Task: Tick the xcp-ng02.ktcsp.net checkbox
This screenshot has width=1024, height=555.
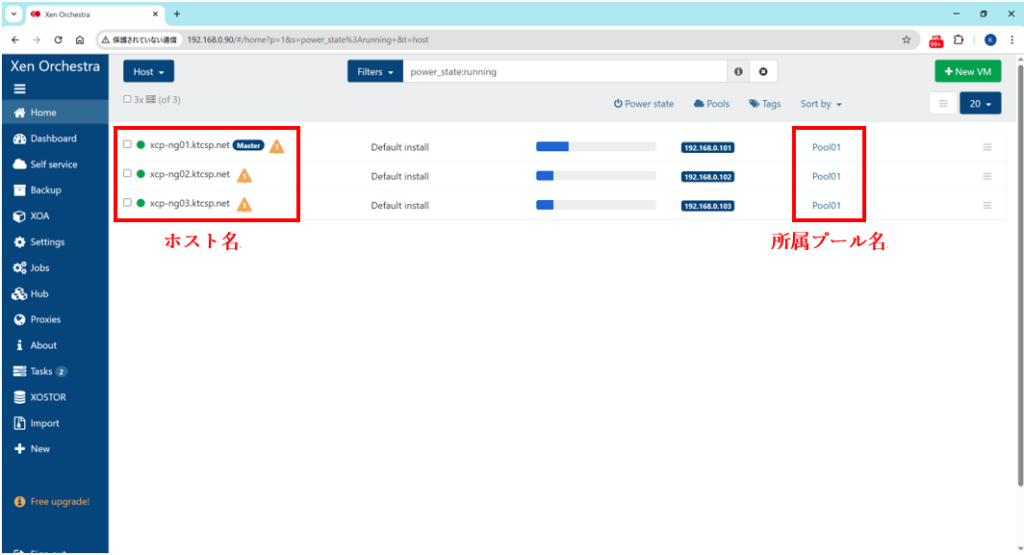Action: click(127, 174)
